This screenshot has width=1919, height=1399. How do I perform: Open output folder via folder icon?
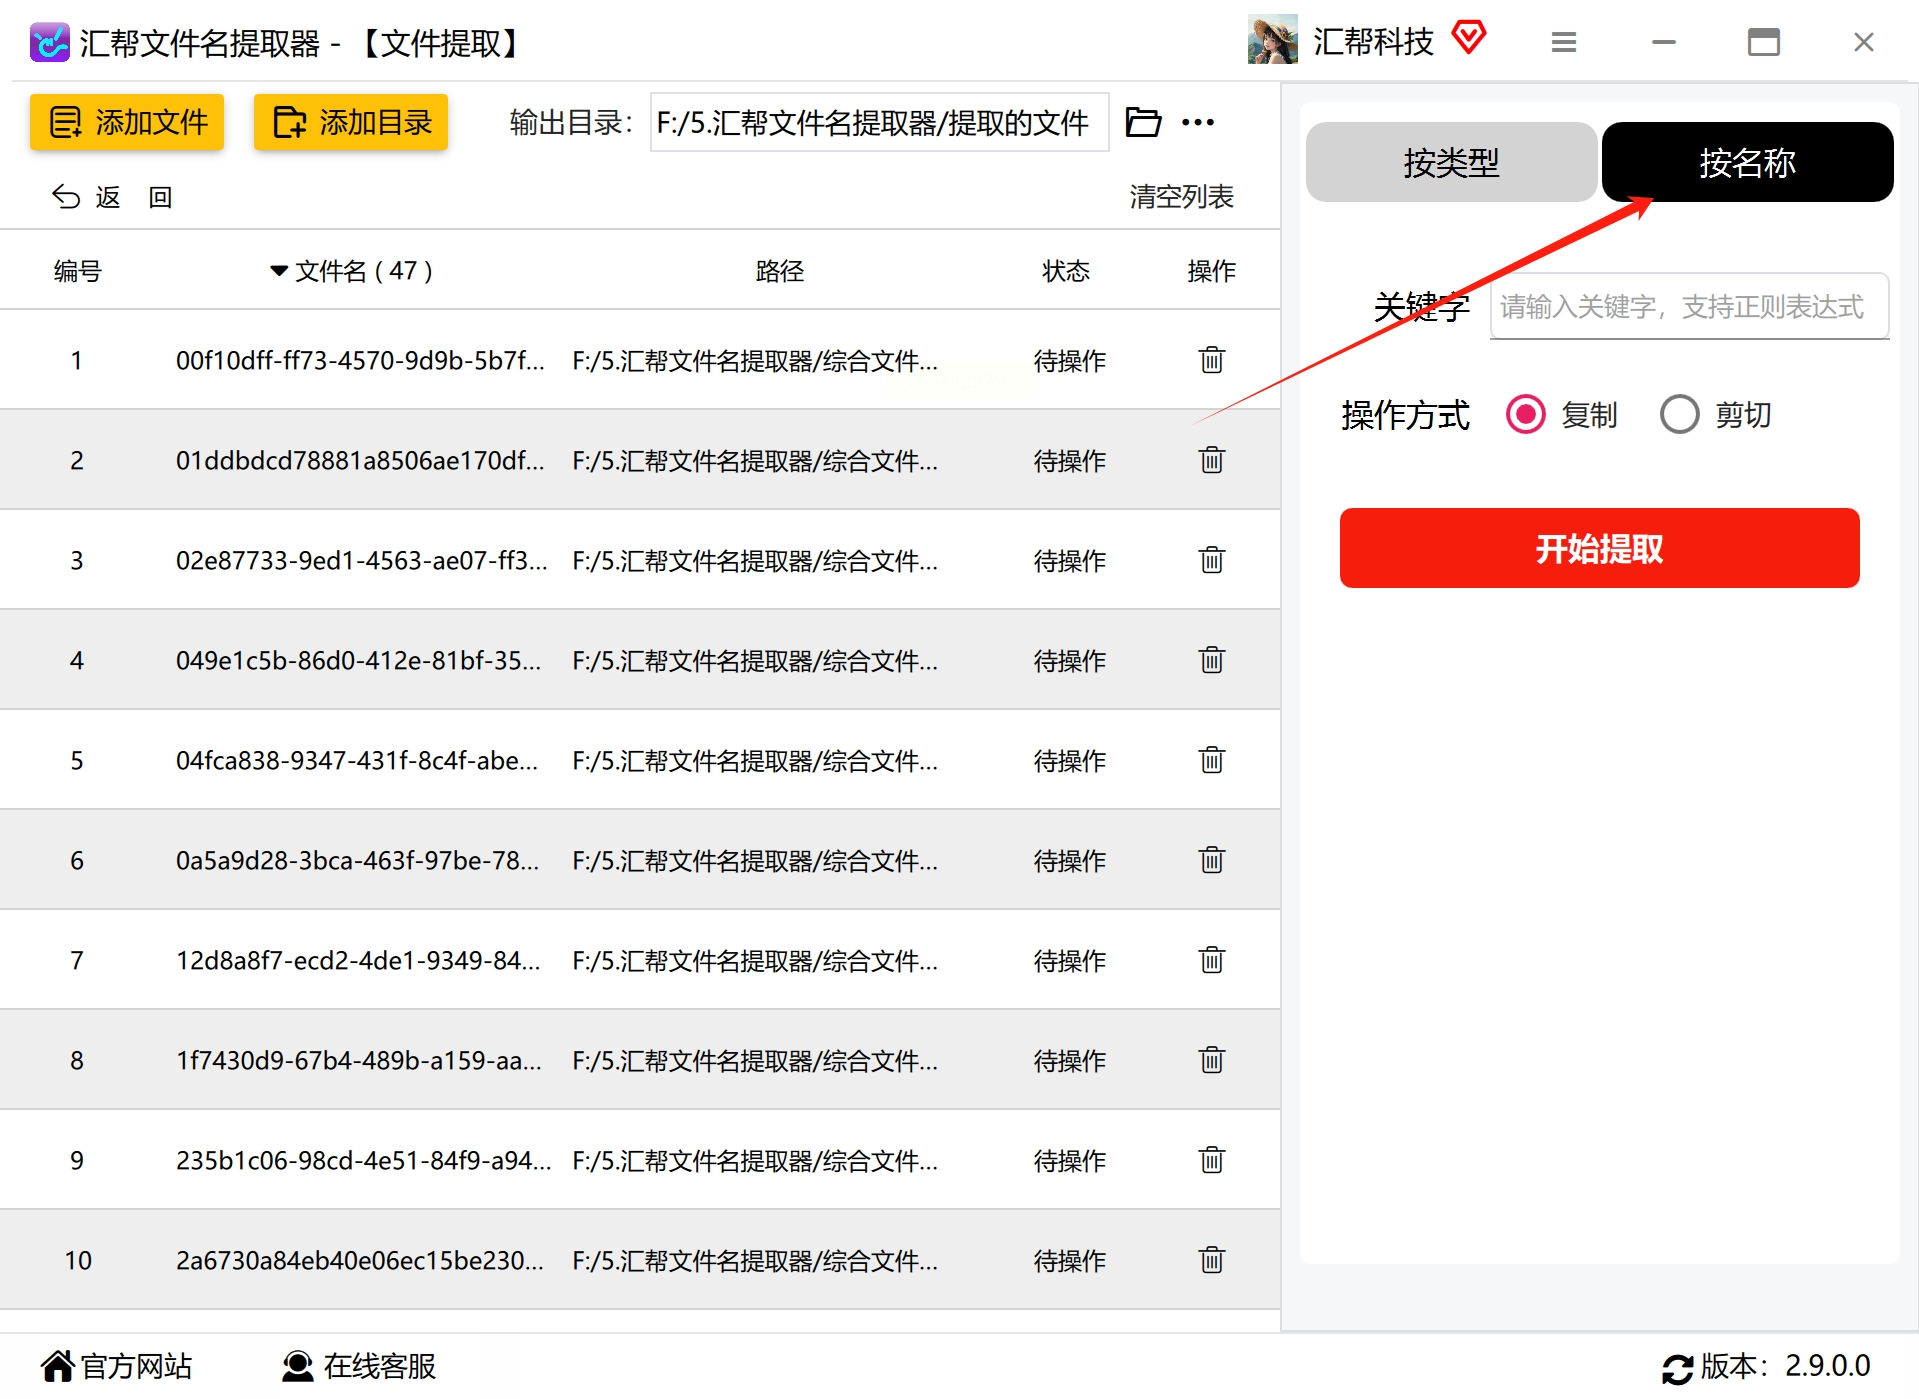[1143, 122]
